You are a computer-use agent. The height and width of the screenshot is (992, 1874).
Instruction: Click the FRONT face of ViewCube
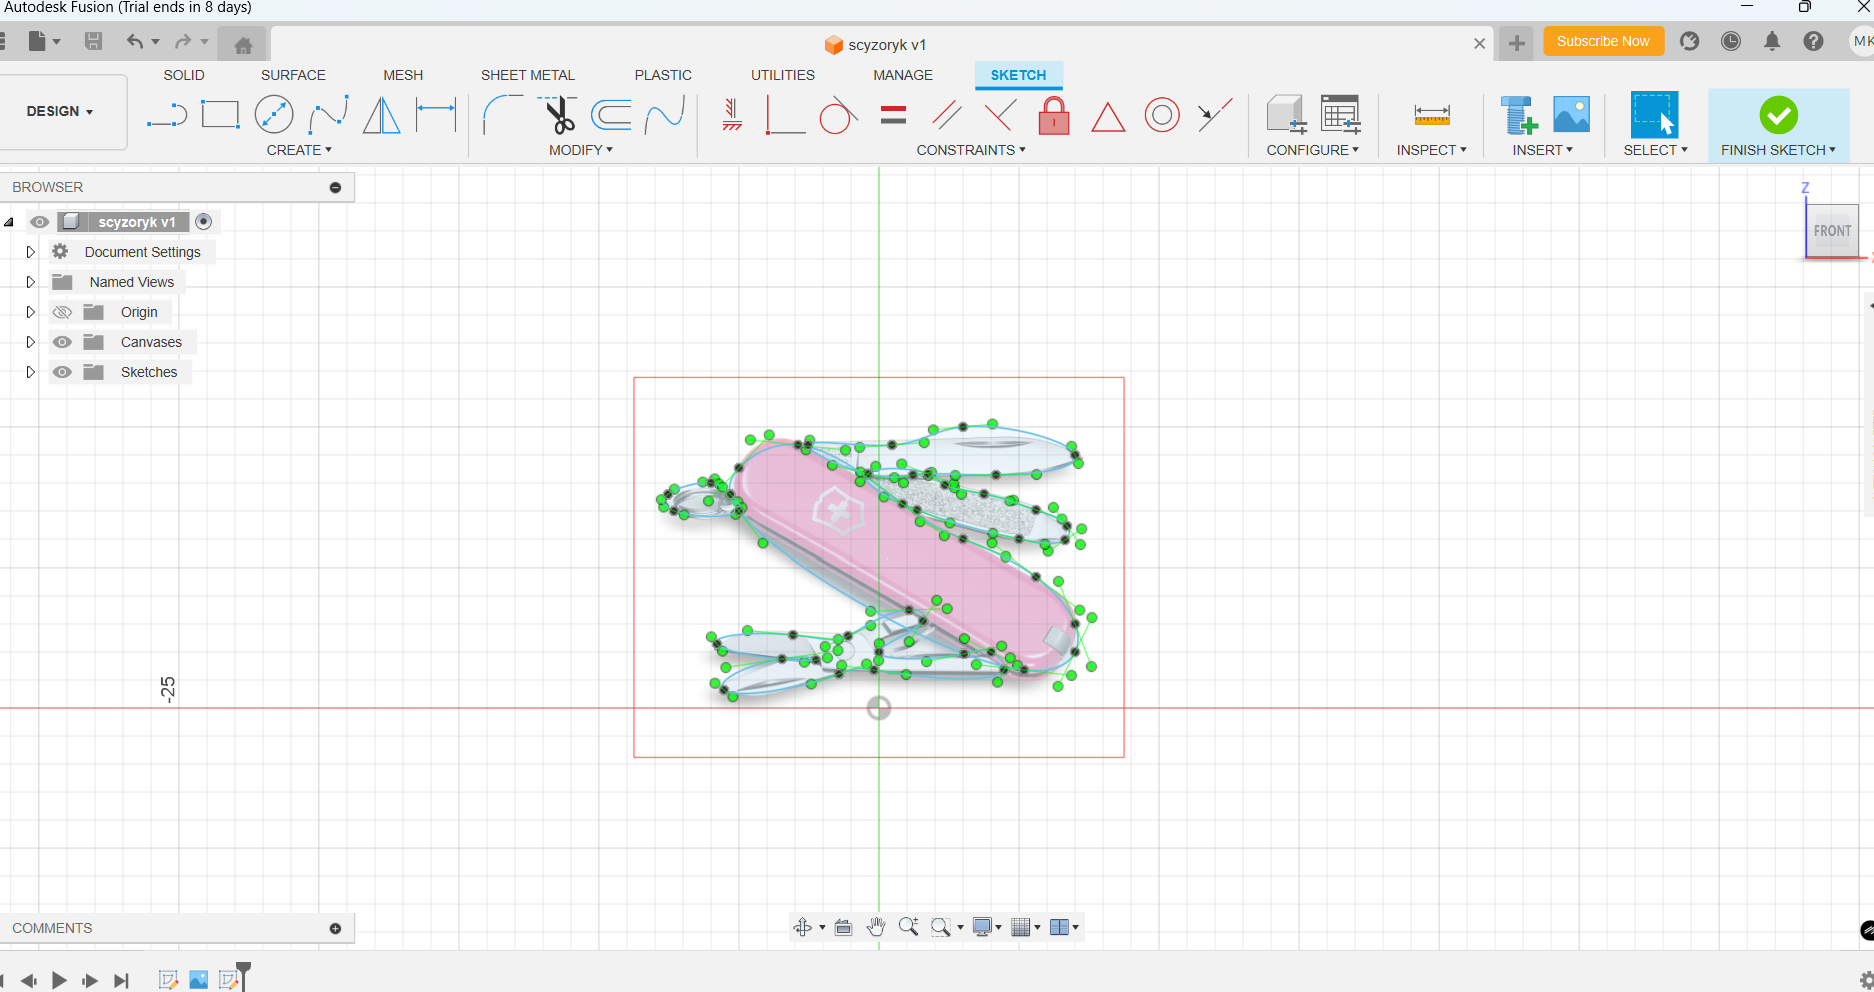tap(1832, 231)
